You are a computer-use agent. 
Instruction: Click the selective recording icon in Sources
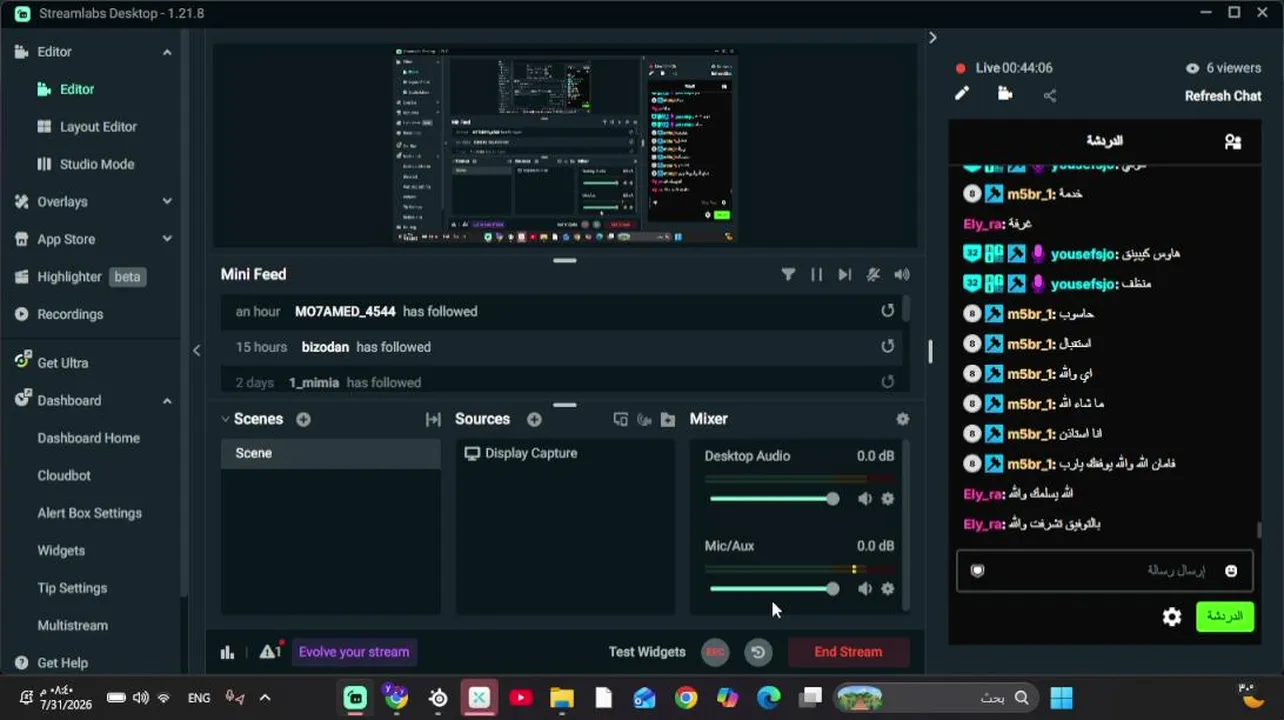point(644,419)
